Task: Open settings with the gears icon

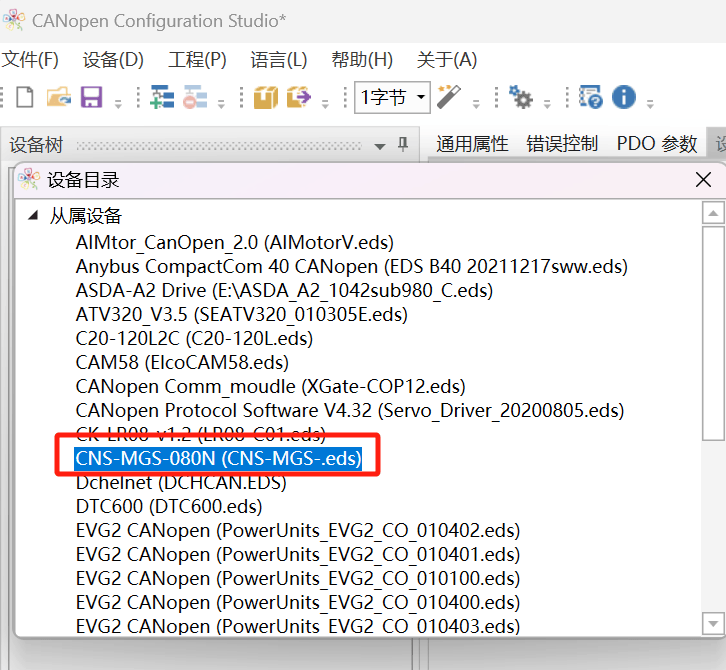Action: coord(520,97)
